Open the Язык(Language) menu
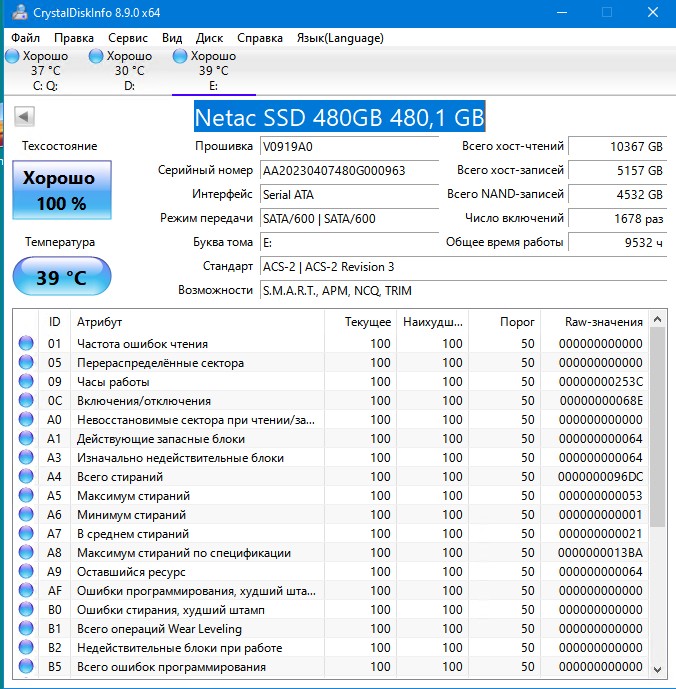Screen dimensions: 676x689 pyautogui.click(x=340, y=38)
